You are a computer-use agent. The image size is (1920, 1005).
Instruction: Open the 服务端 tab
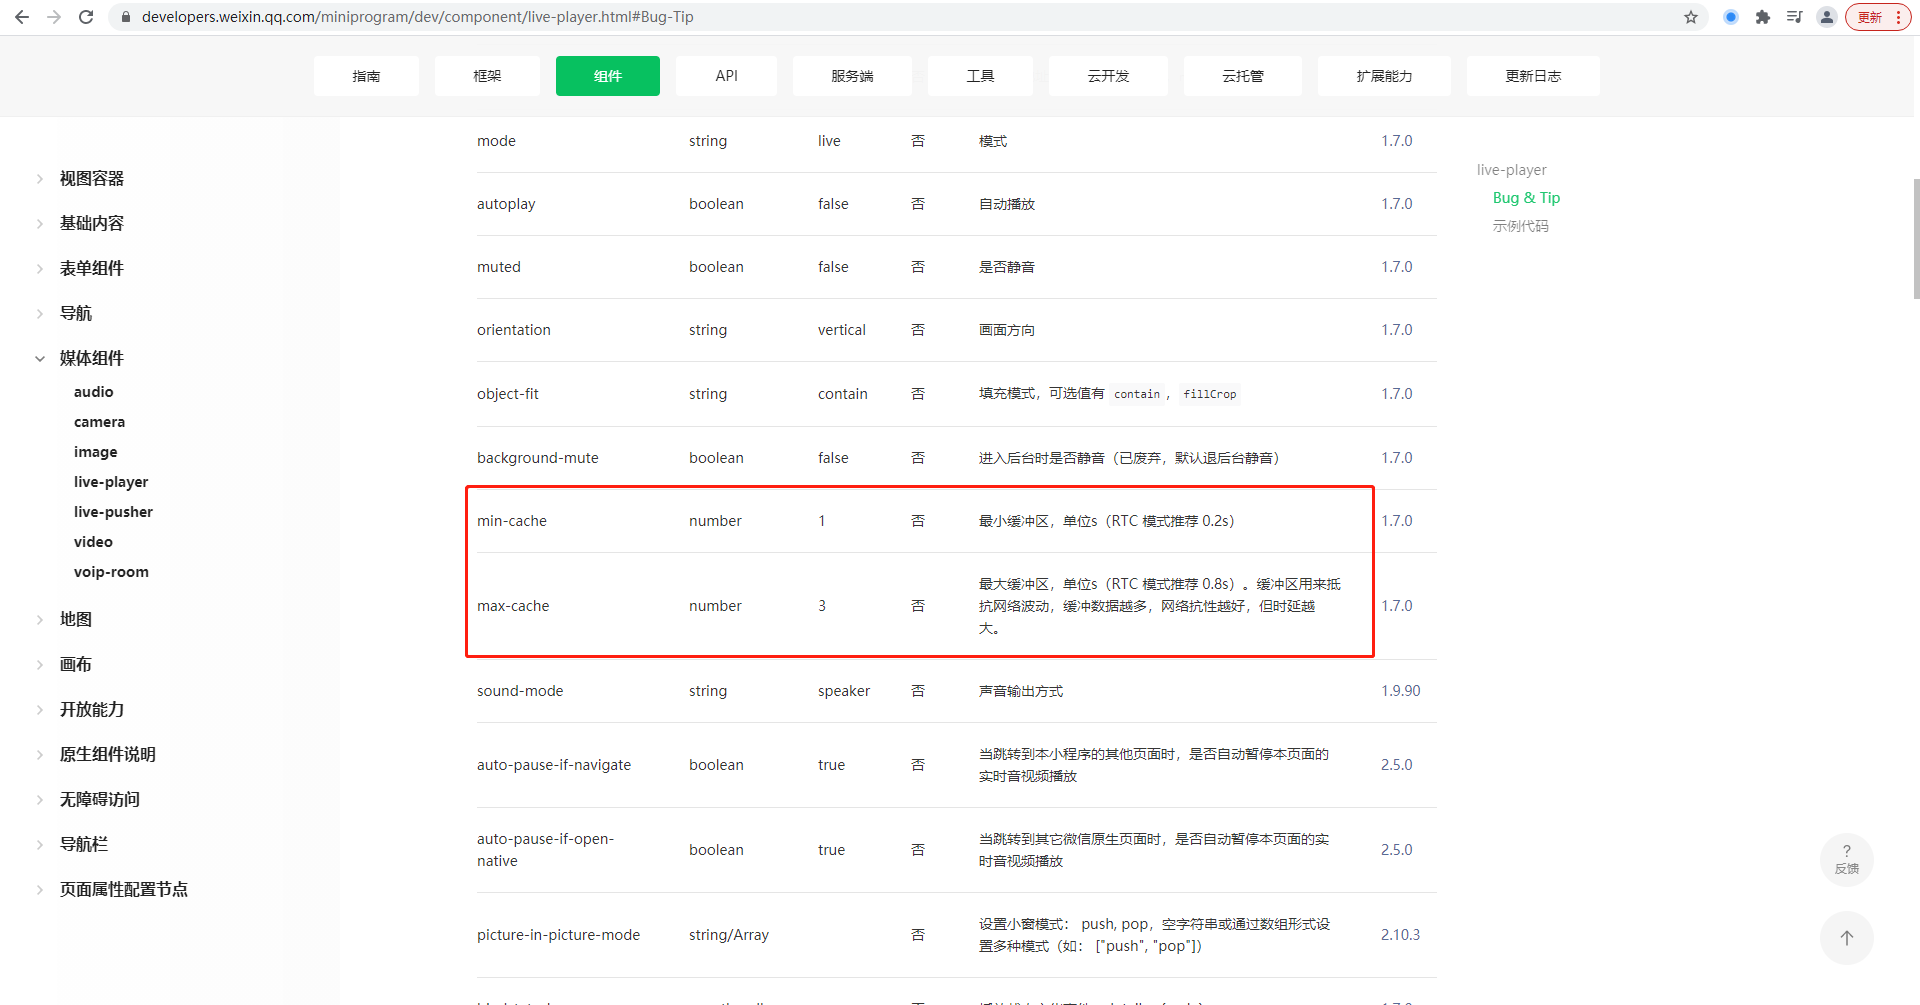pyautogui.click(x=852, y=76)
